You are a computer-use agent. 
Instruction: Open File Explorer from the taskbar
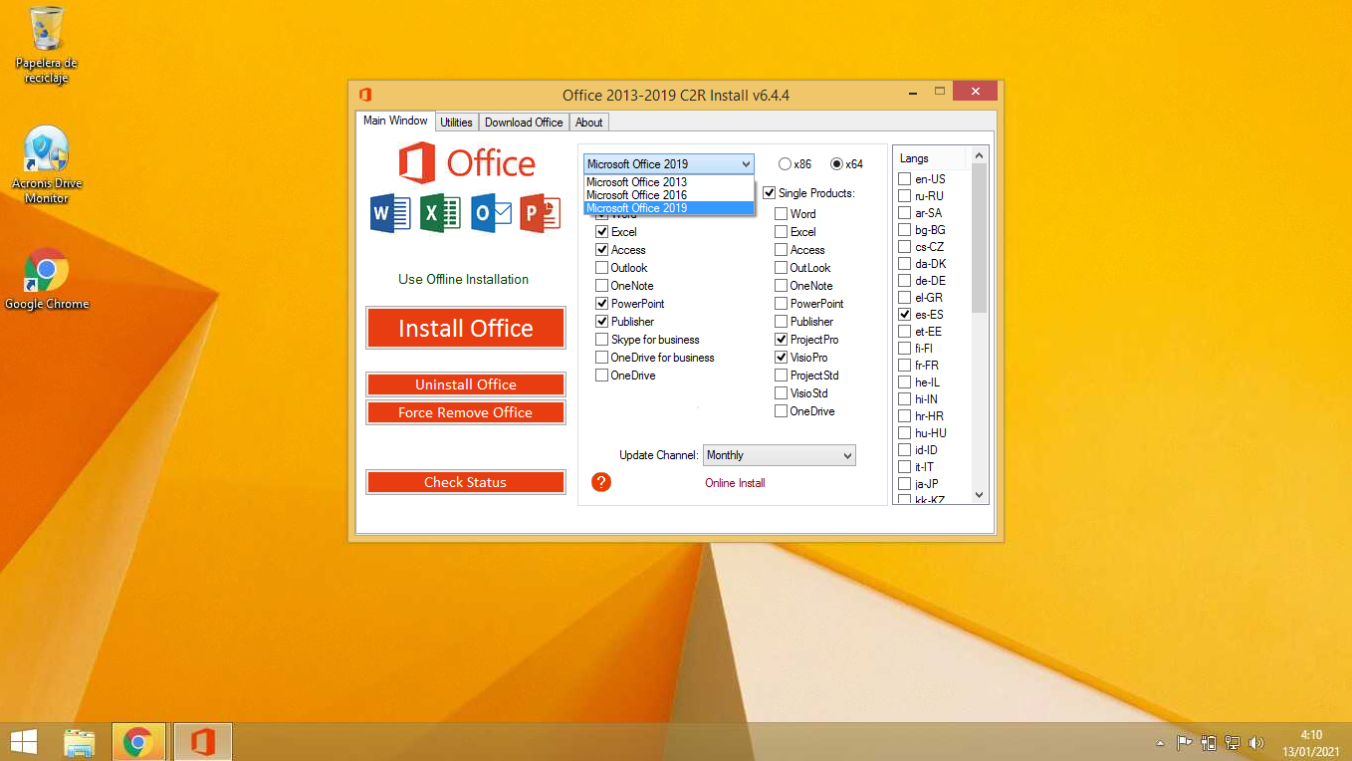(x=80, y=742)
